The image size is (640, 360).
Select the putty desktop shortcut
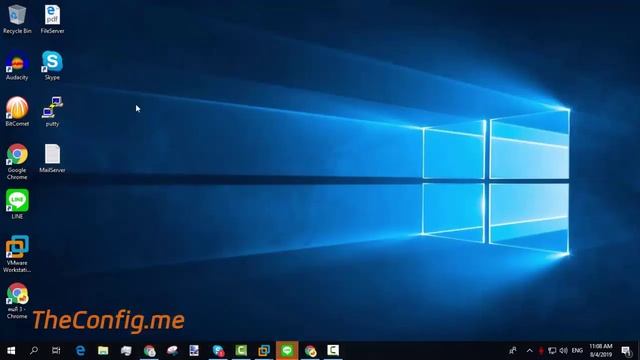(52, 111)
